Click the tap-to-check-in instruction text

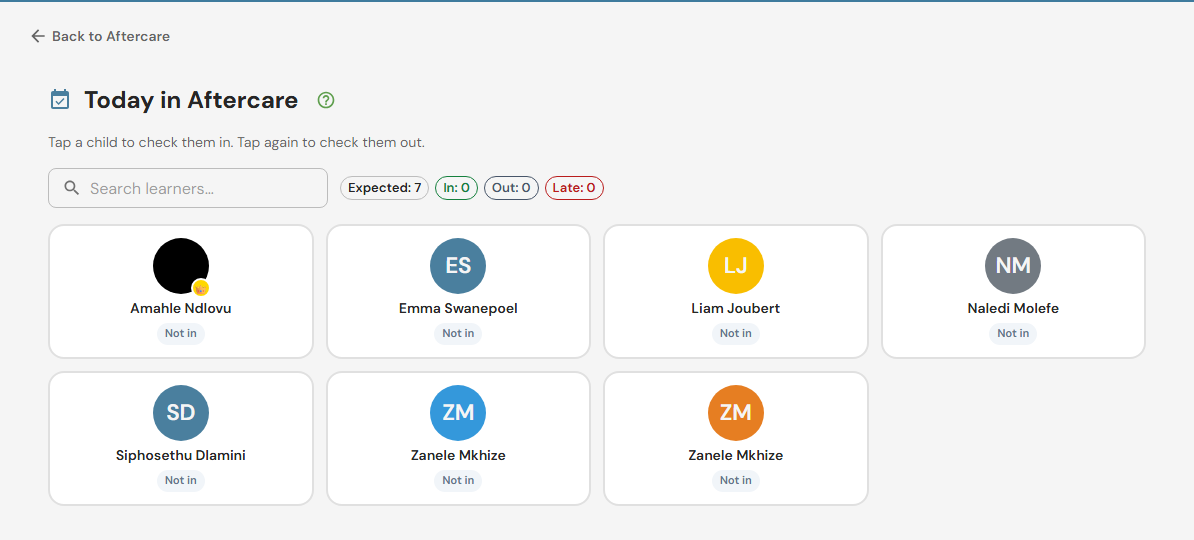pyautogui.click(x=236, y=143)
